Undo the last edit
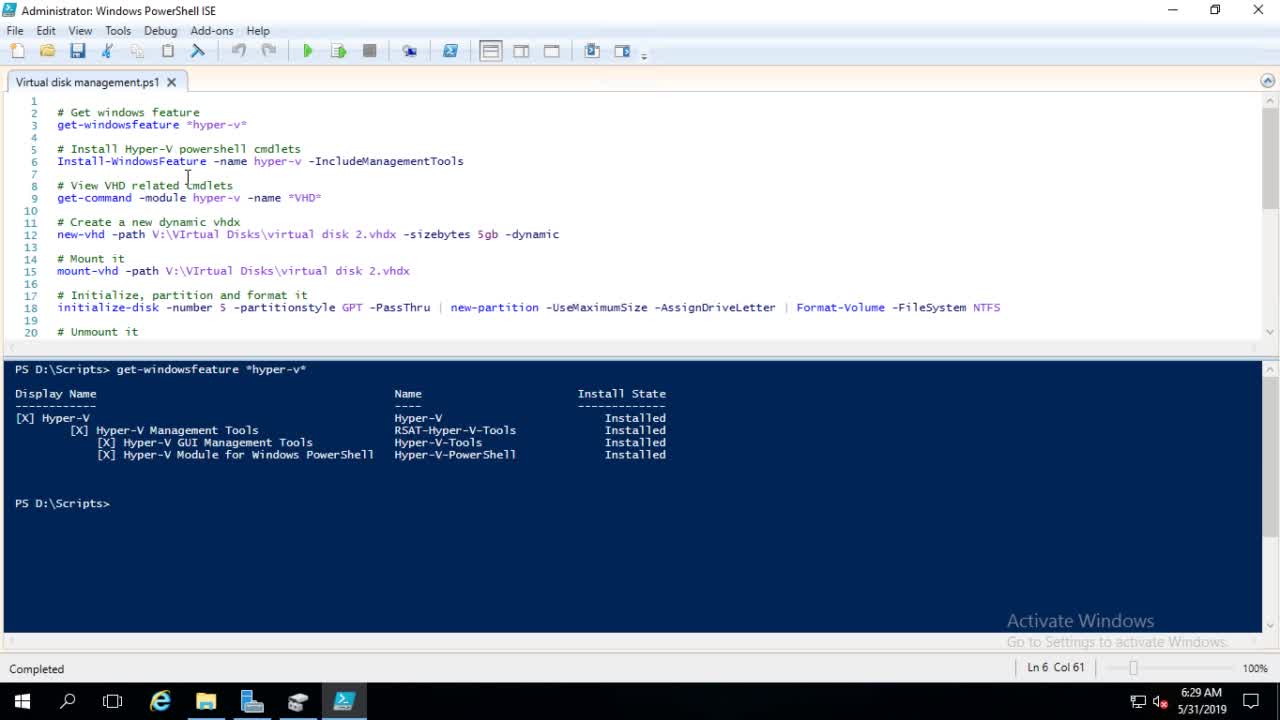The image size is (1280, 720). coord(239,51)
